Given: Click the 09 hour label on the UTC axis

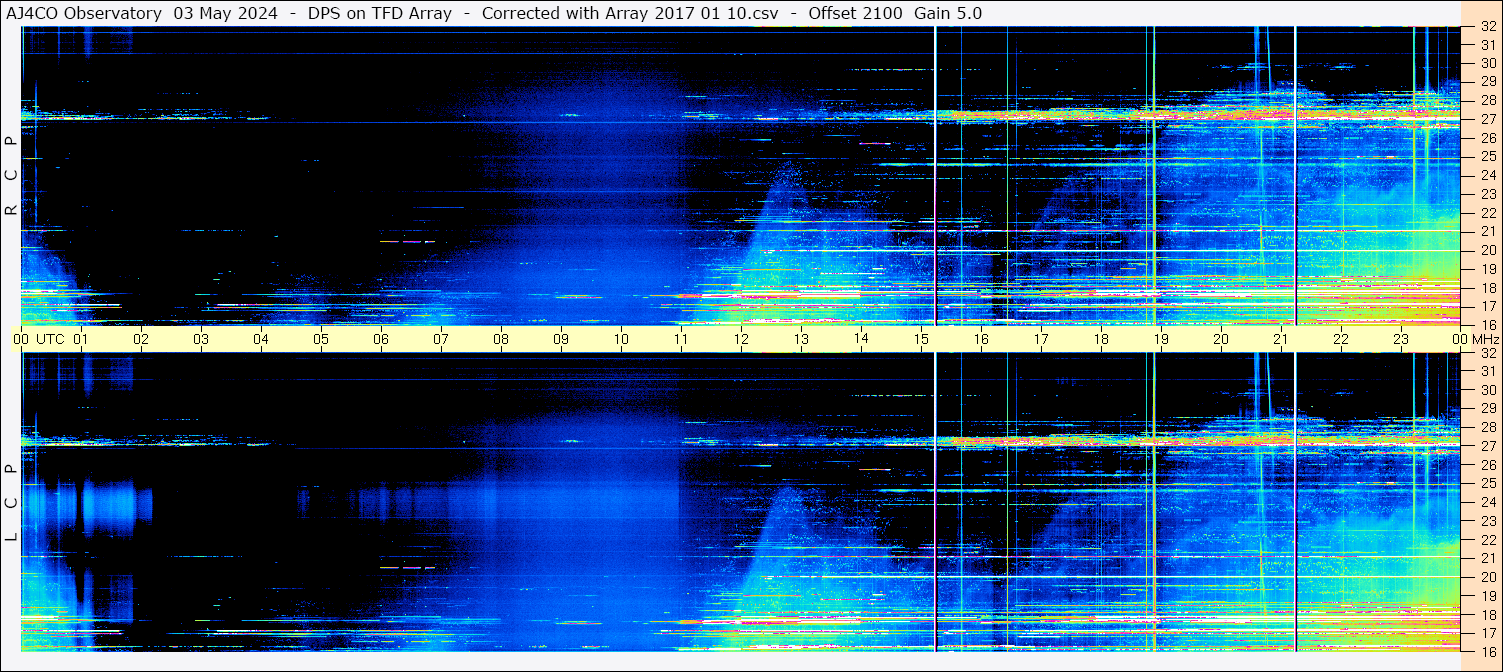Looking at the screenshot, I should [561, 339].
